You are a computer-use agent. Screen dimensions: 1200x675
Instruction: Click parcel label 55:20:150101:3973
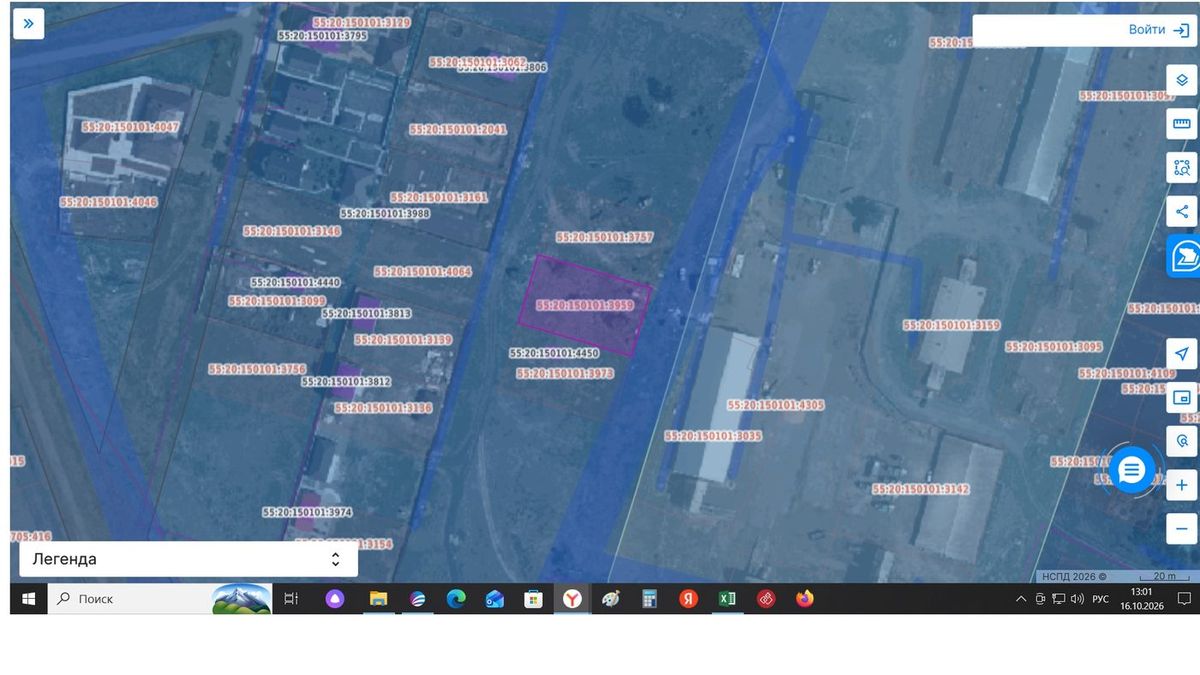pos(565,373)
